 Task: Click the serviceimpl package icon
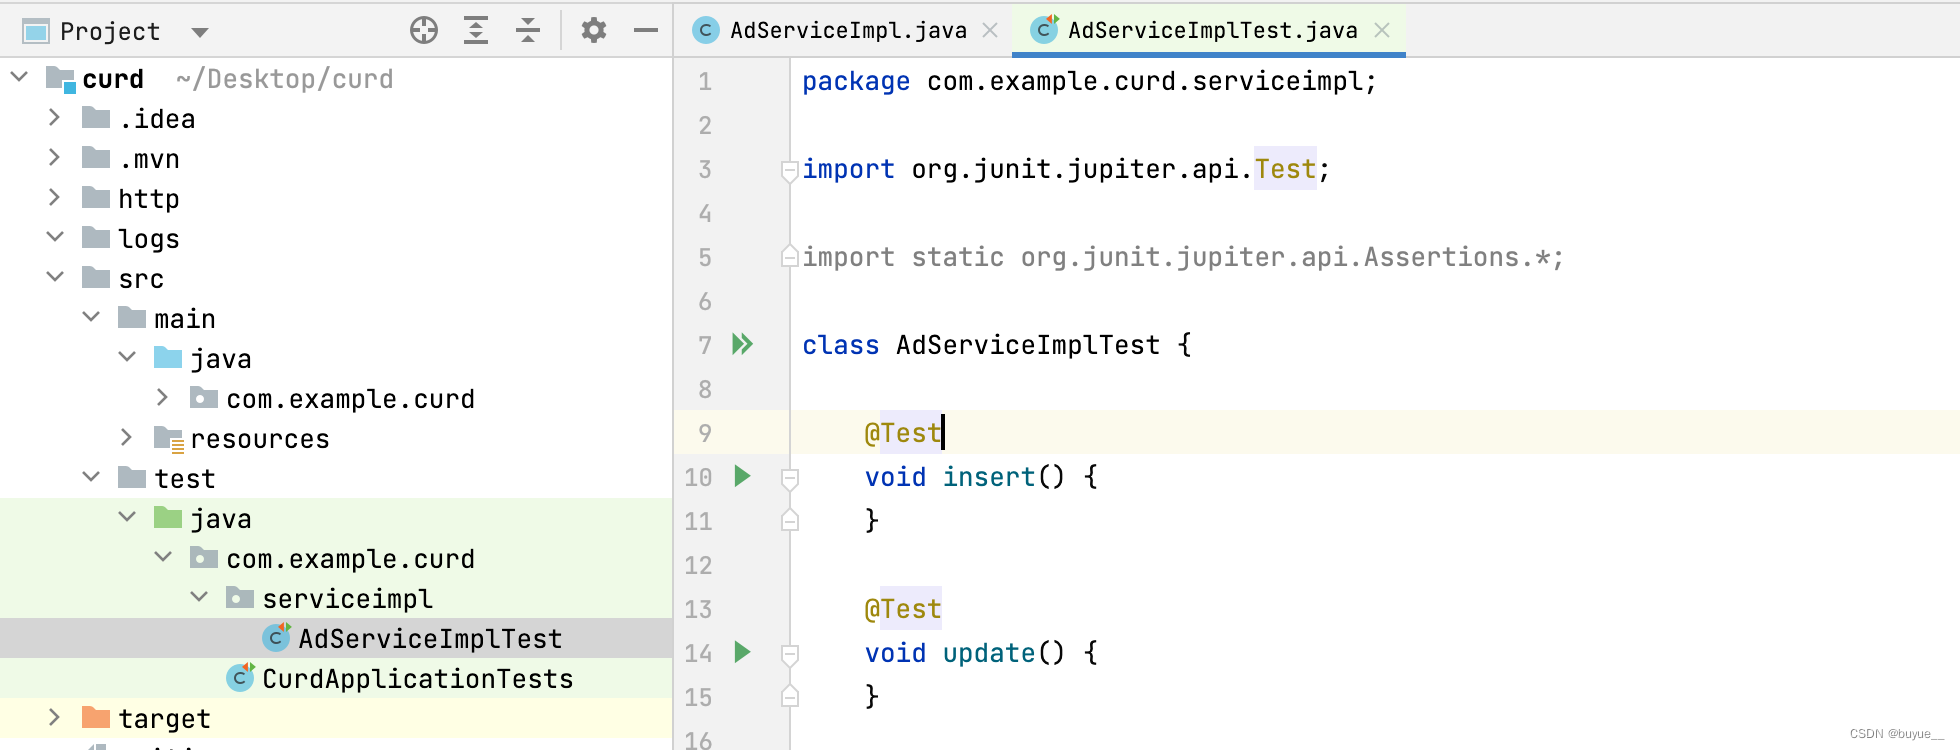pos(240,597)
